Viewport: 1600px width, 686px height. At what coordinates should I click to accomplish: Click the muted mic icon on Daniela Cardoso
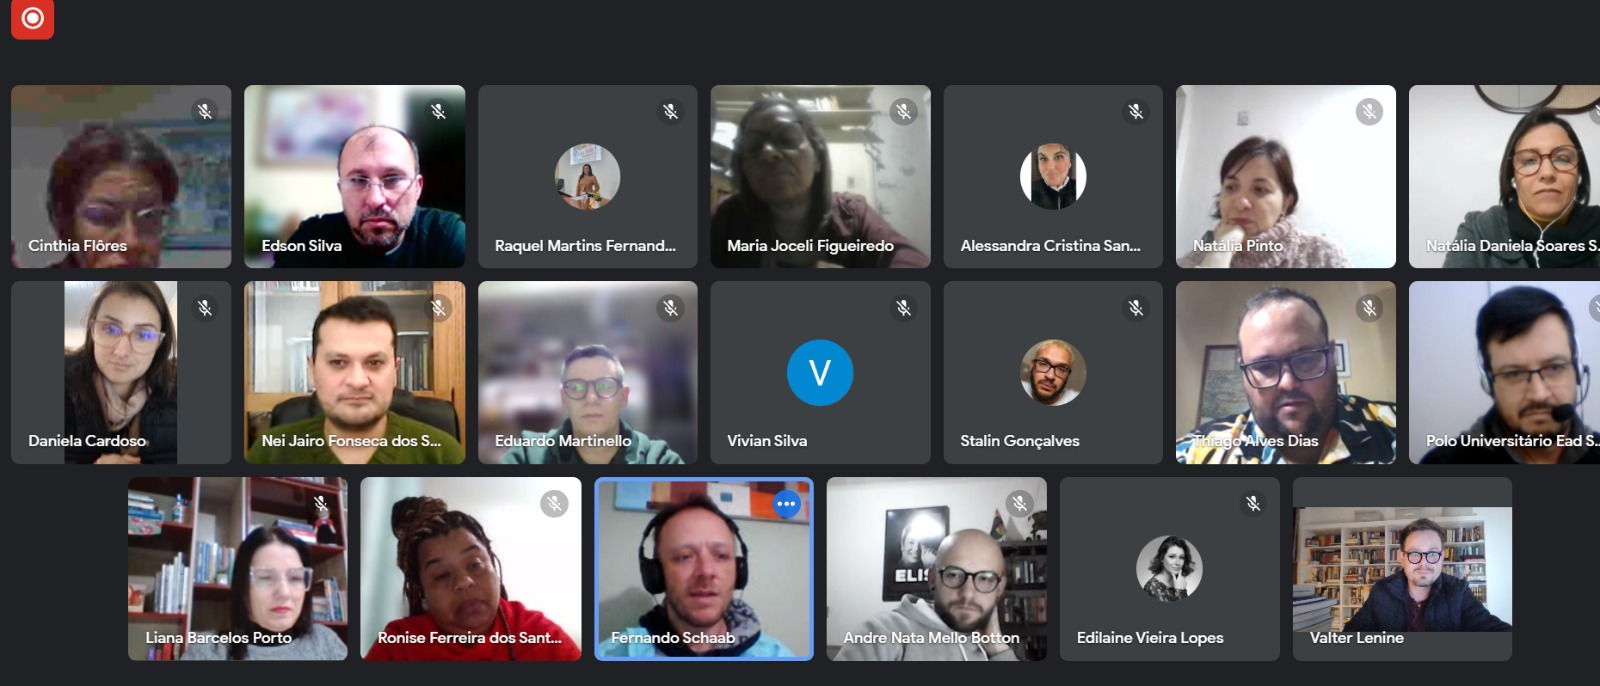(x=205, y=308)
